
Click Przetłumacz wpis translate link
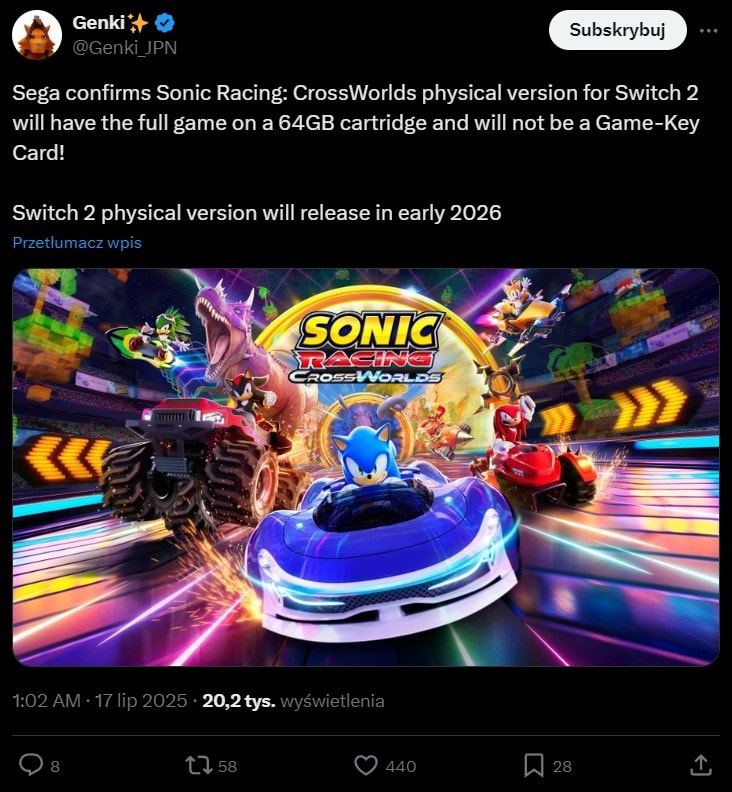point(77,242)
